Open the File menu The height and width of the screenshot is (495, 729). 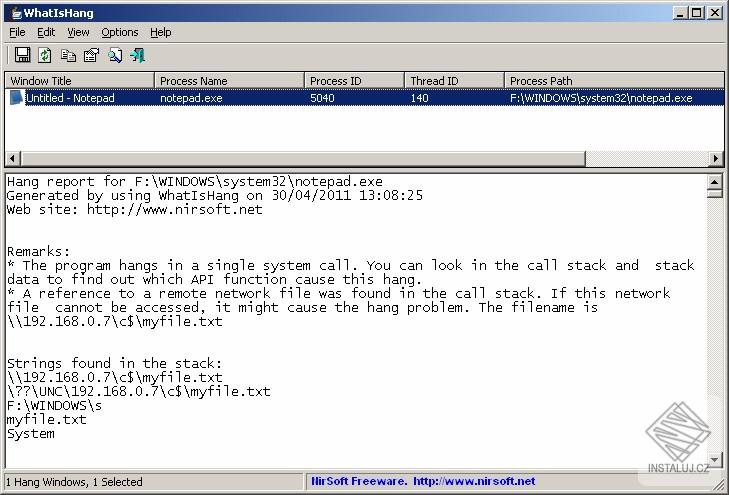17,32
